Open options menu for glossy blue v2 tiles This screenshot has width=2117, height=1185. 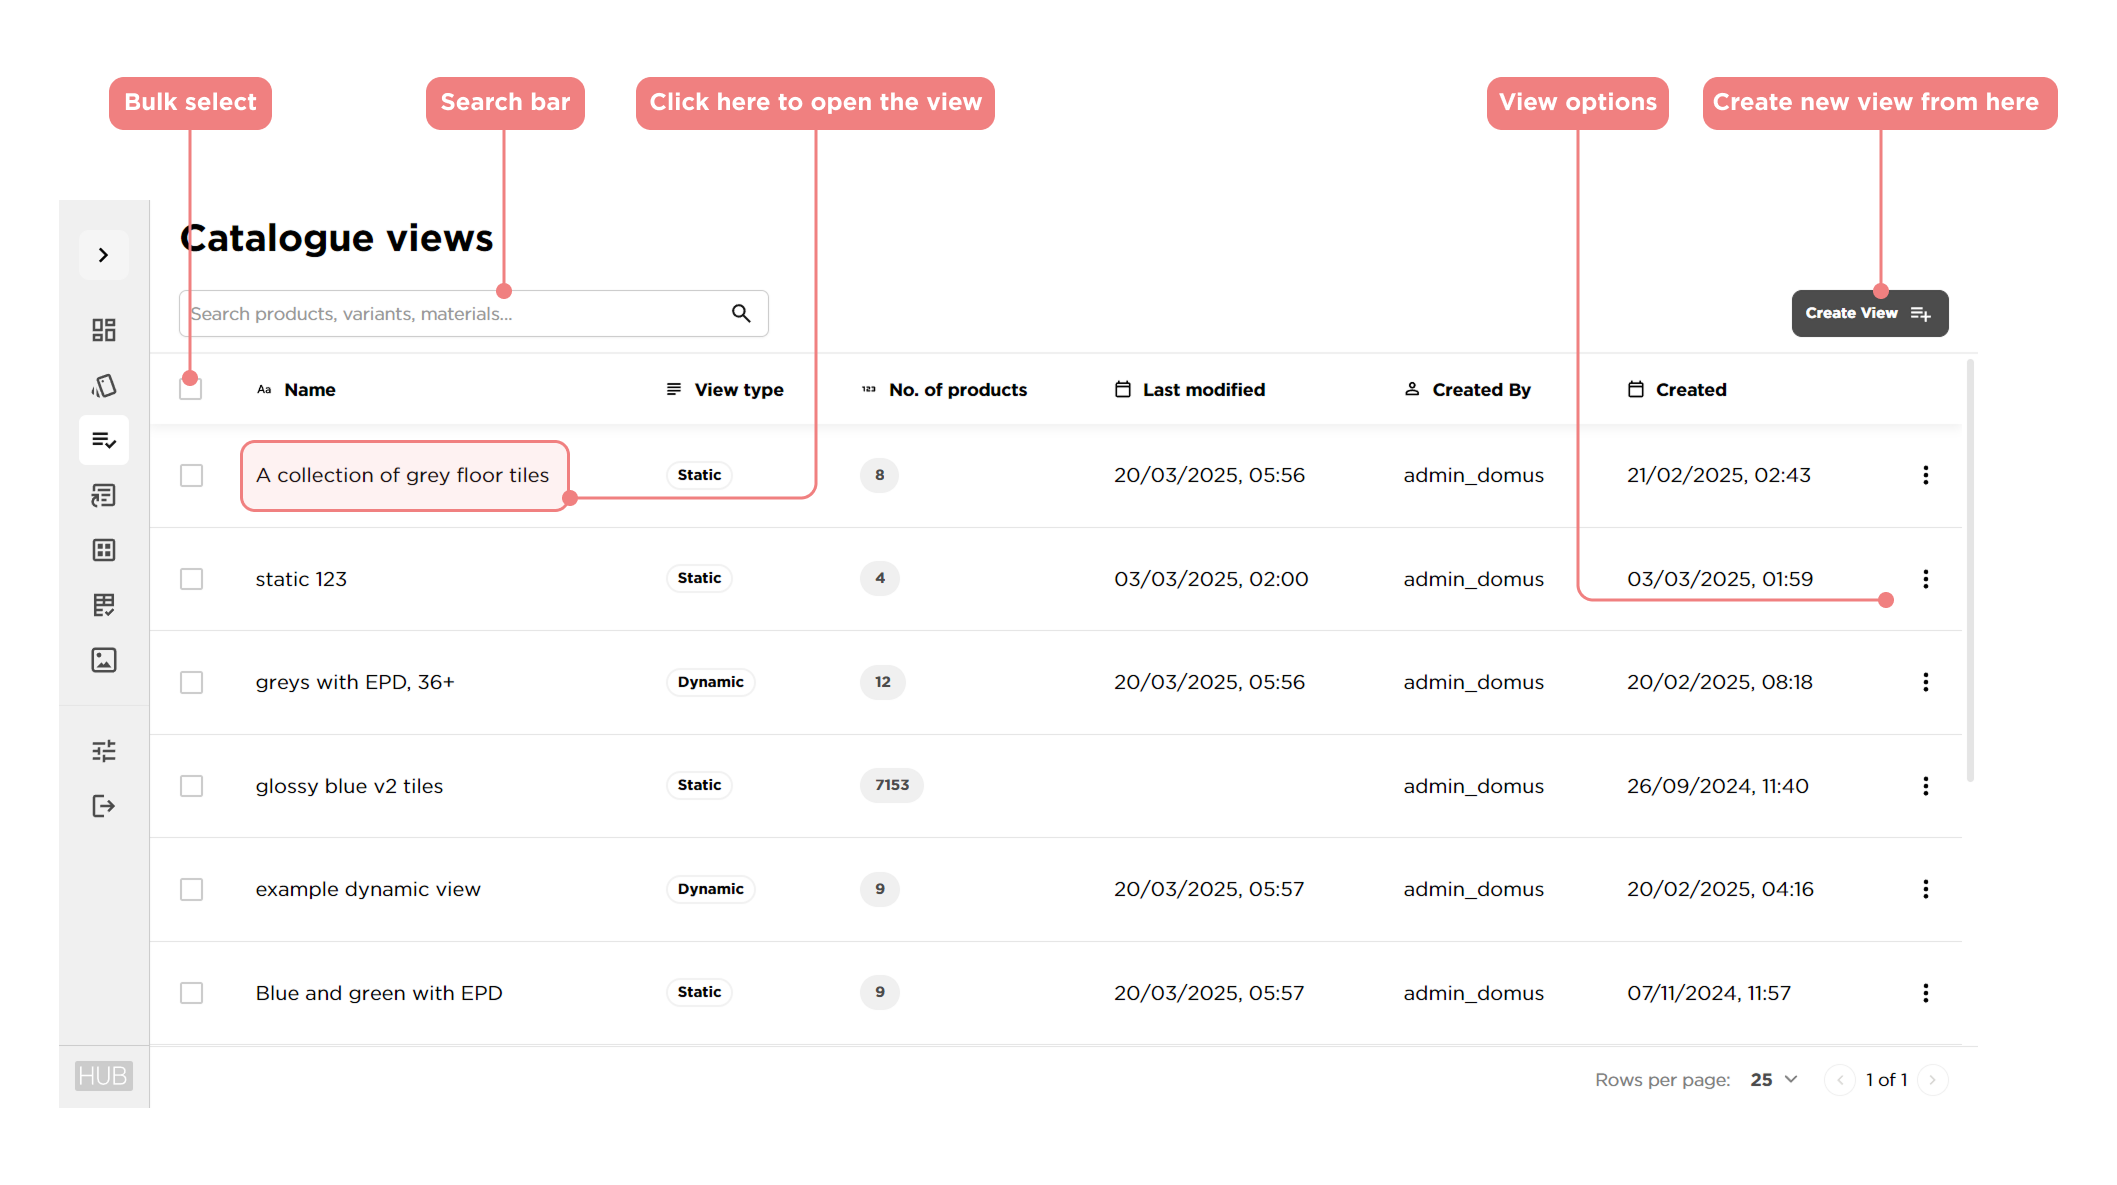[1925, 786]
